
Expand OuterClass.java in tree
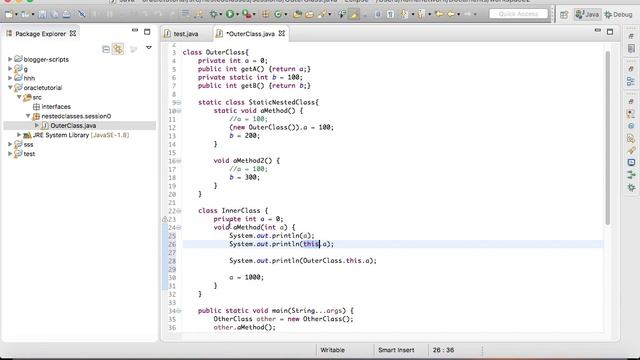pos(37,125)
